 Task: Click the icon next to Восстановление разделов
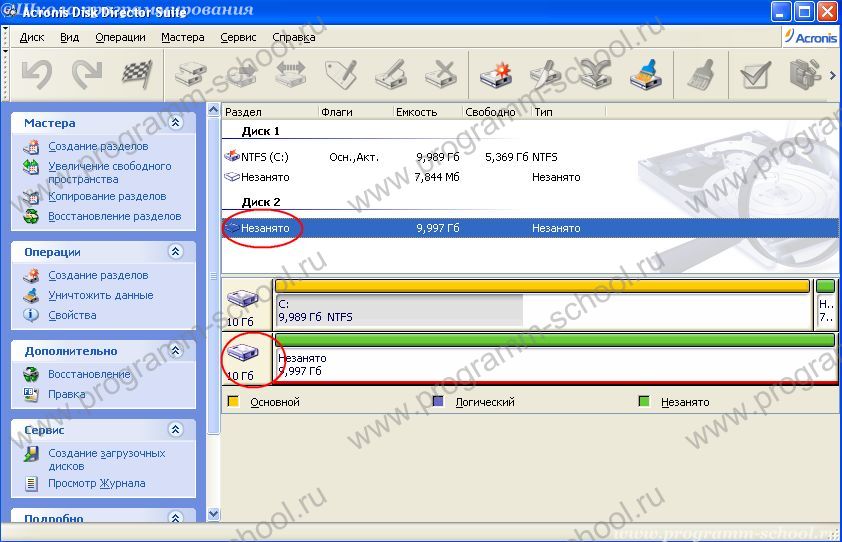point(31,216)
